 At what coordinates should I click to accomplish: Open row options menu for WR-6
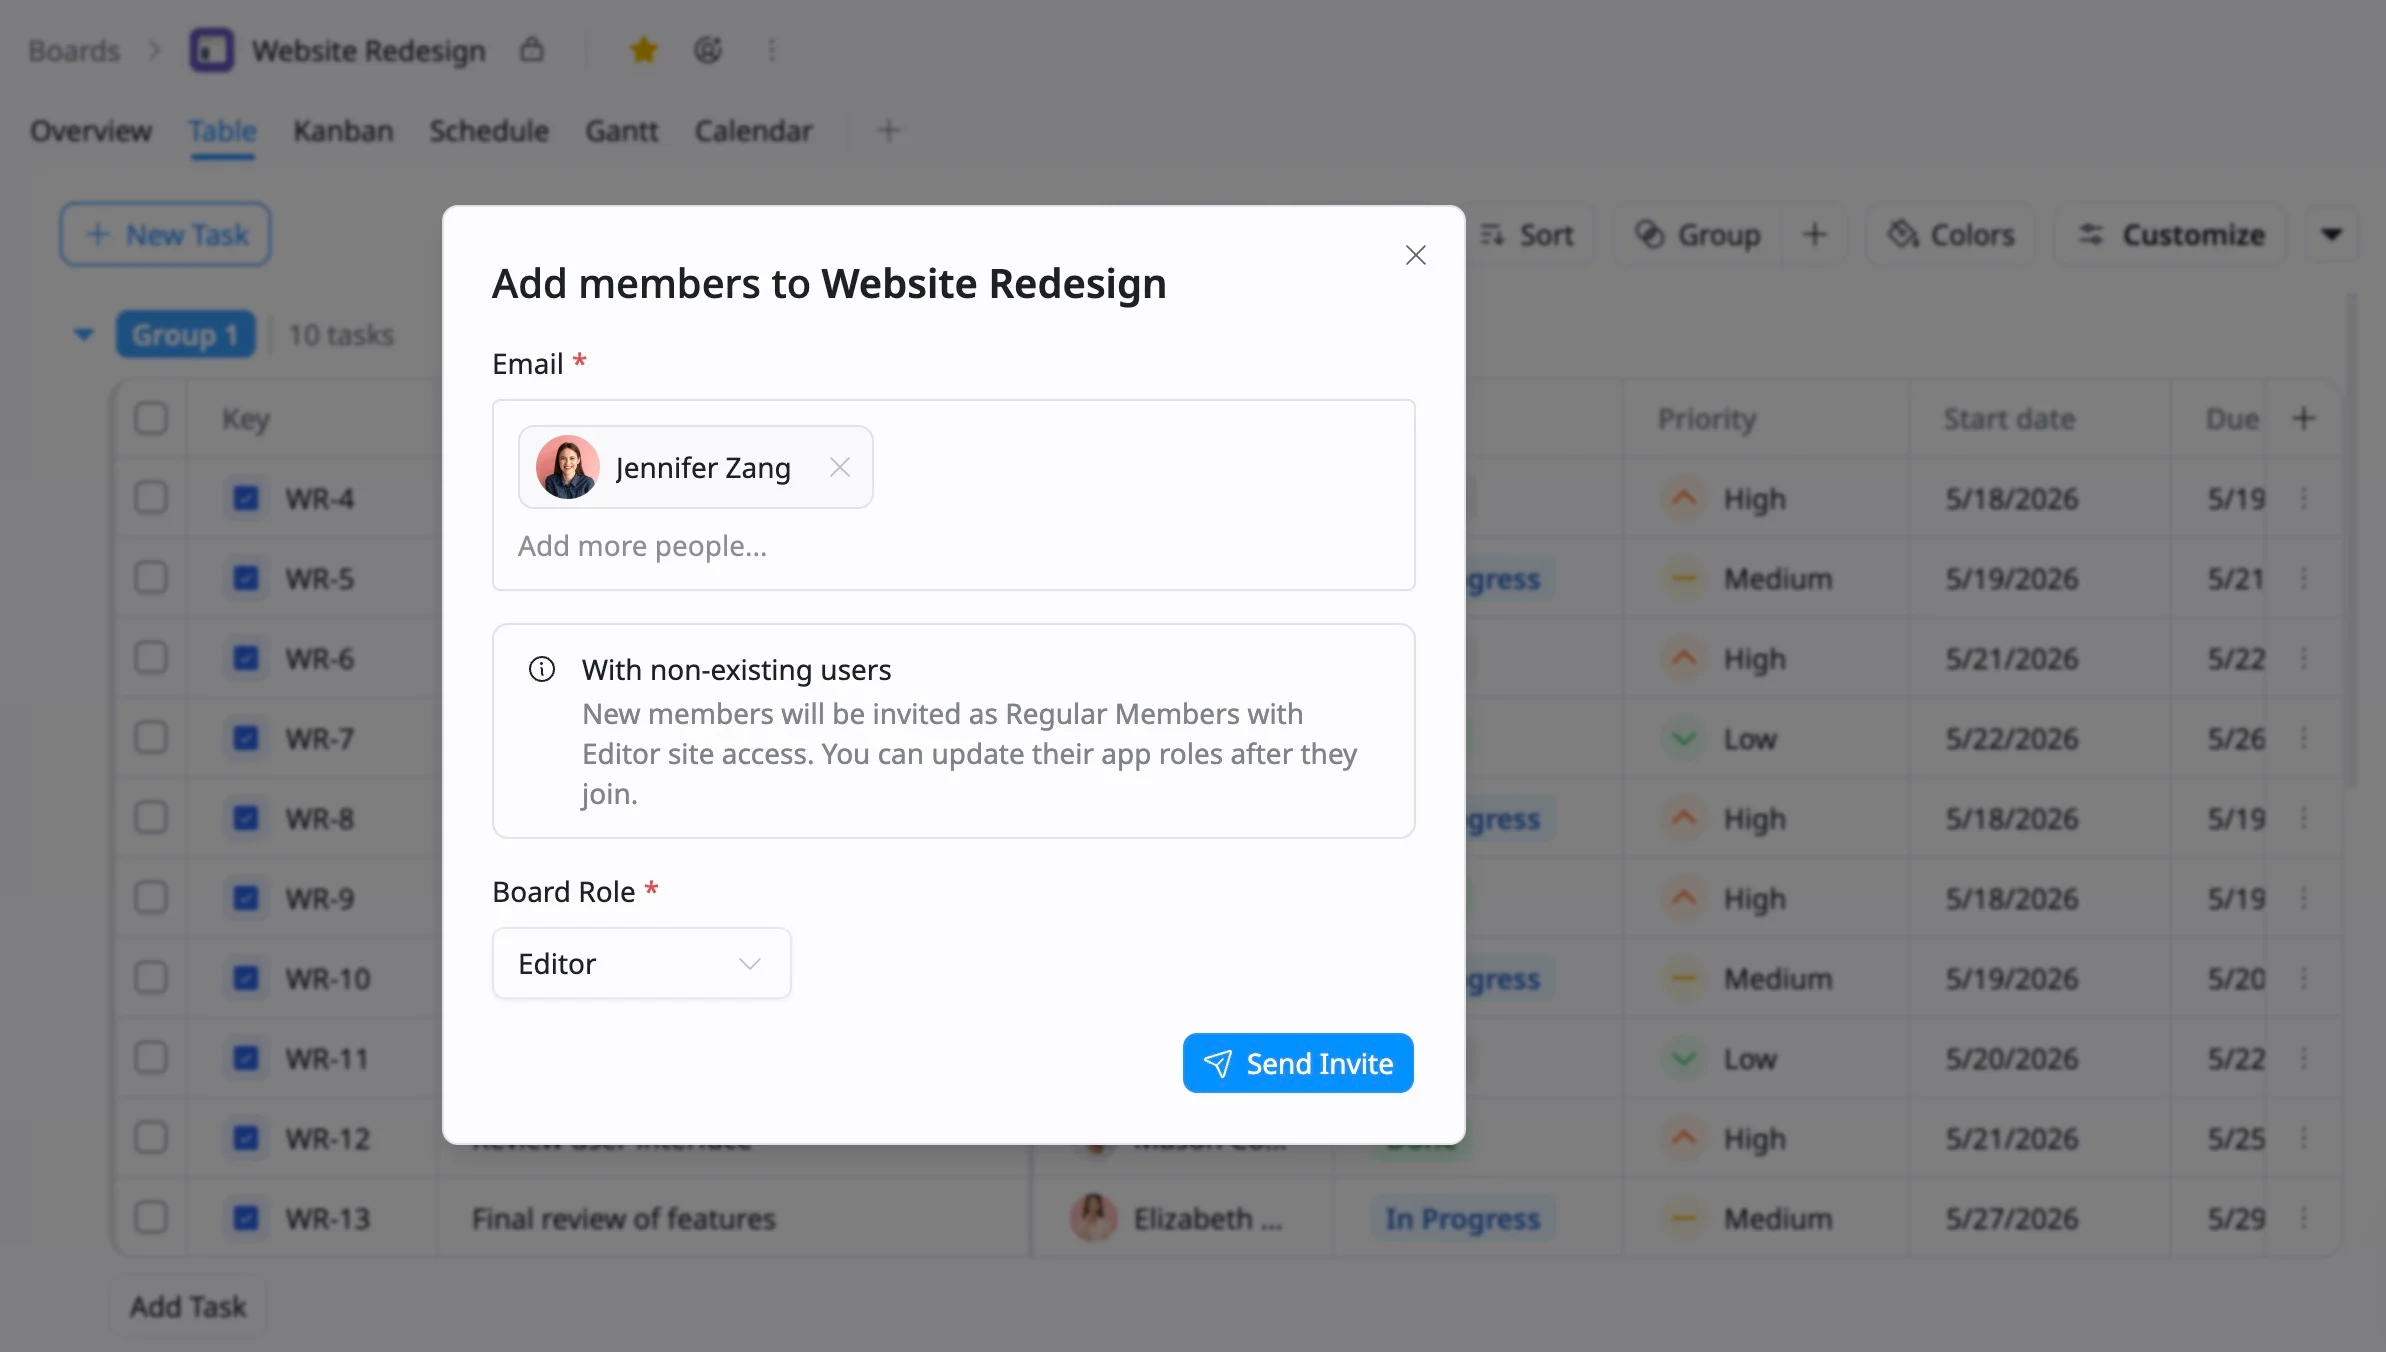click(2304, 659)
